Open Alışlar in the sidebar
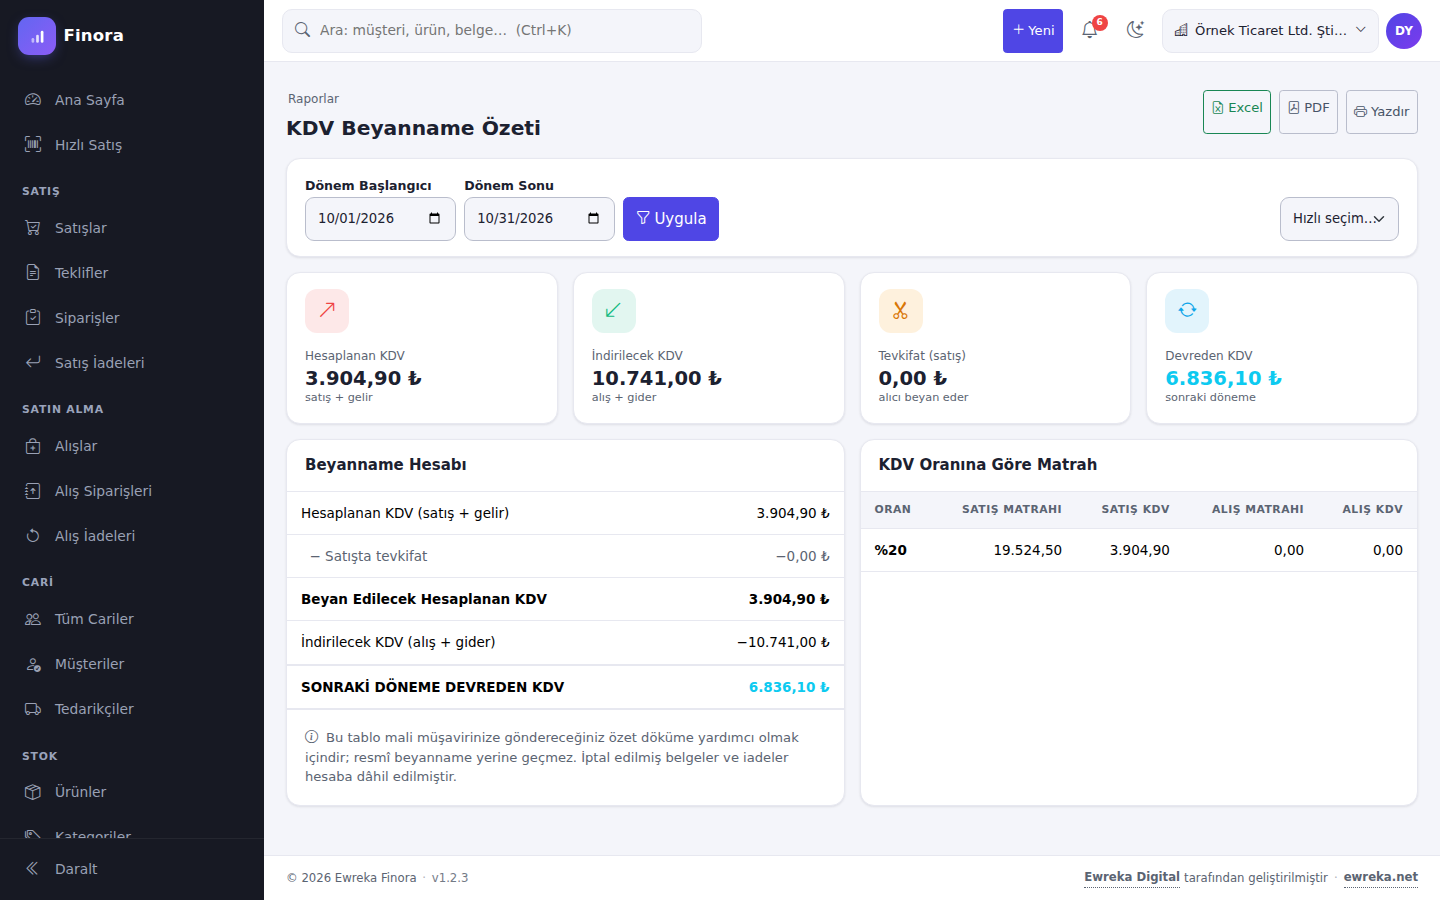 (132, 446)
